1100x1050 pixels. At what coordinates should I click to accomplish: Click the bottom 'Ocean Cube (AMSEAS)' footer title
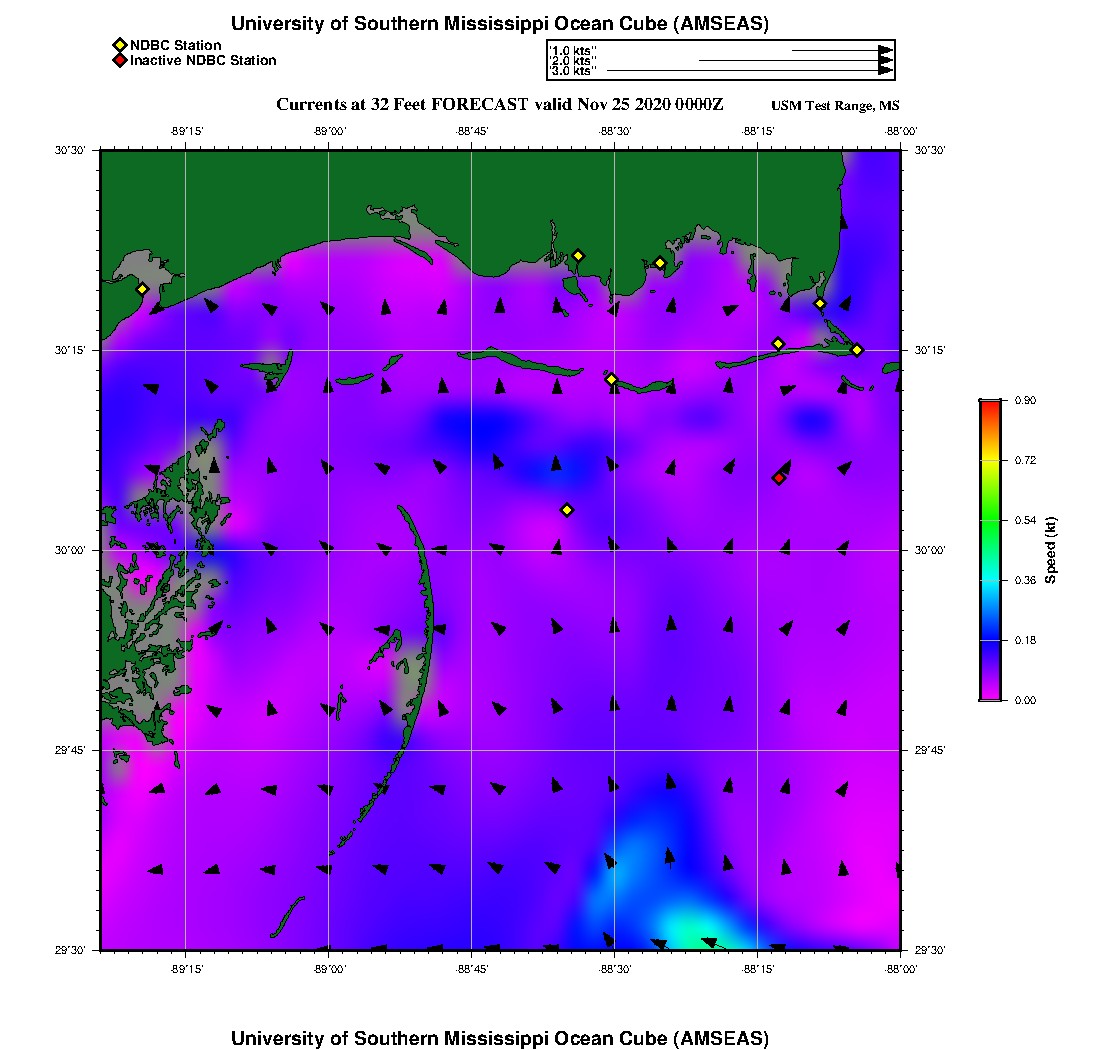click(x=500, y=1038)
